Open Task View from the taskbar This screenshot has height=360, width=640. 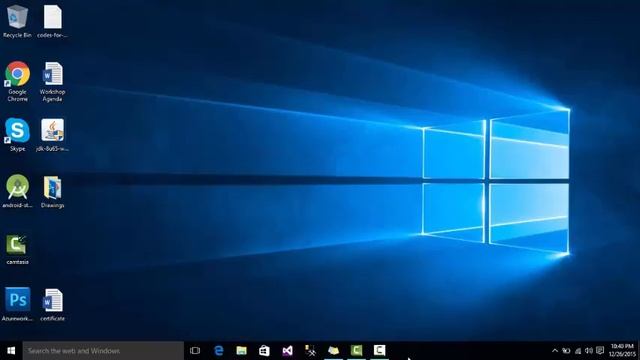point(195,351)
